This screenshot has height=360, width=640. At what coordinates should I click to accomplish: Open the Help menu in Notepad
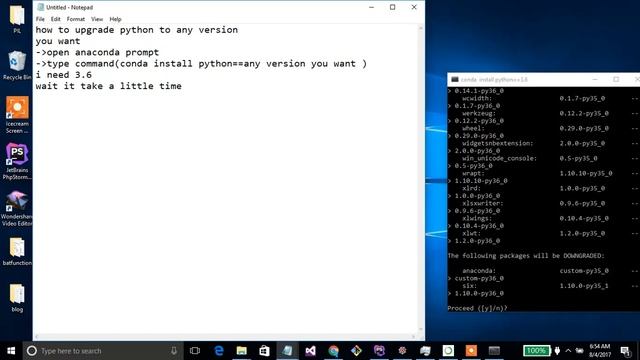(115, 19)
